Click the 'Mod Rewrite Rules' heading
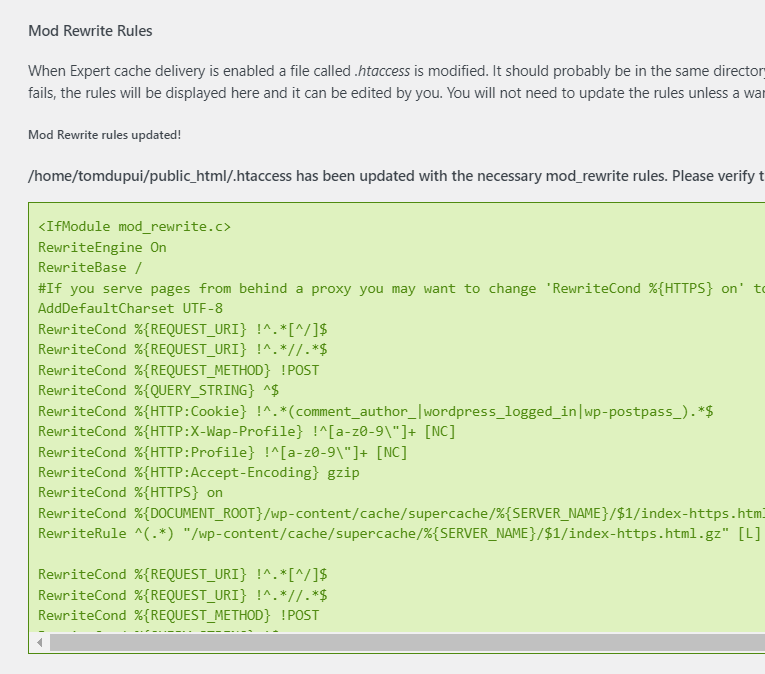The image size is (765, 674). 90,31
